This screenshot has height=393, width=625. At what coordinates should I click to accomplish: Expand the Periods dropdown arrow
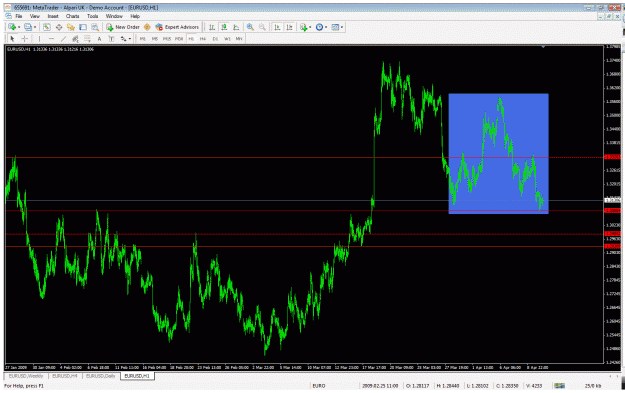[x=326, y=27]
